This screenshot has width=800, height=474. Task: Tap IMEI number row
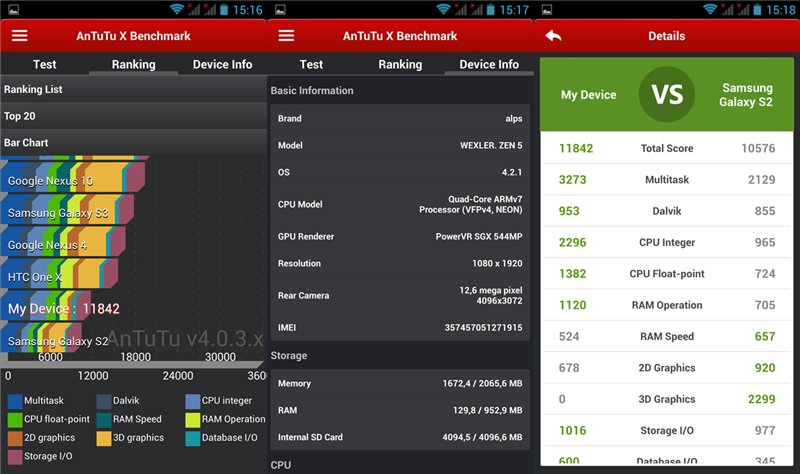[x=400, y=328]
